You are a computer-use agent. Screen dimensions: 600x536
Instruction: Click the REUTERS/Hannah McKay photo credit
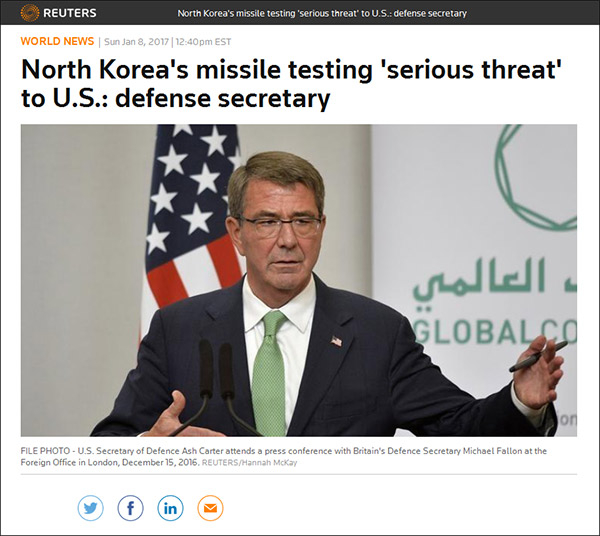[249, 463]
